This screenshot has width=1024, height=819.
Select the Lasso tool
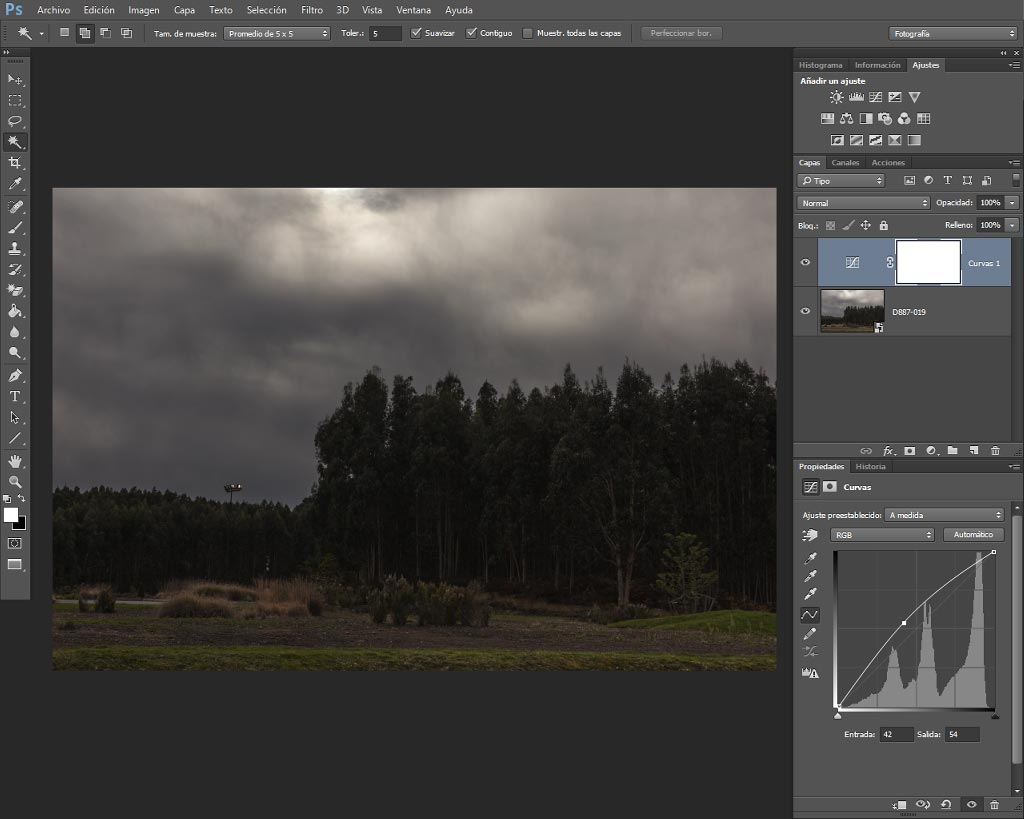point(14,121)
